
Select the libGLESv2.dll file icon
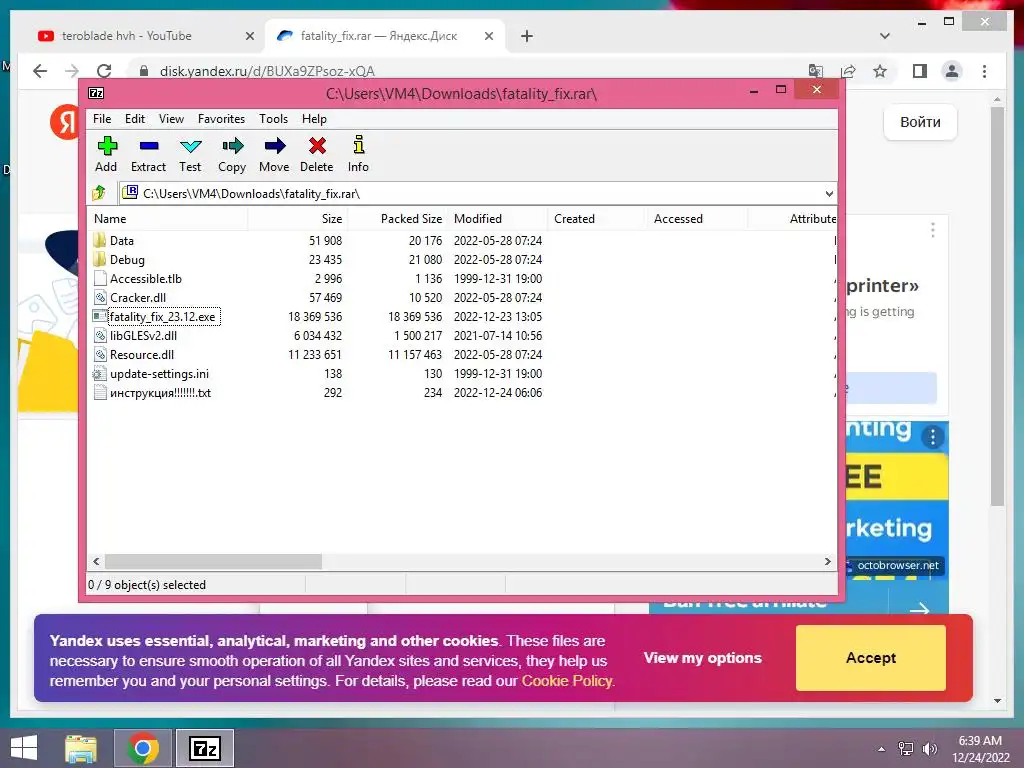(99, 335)
